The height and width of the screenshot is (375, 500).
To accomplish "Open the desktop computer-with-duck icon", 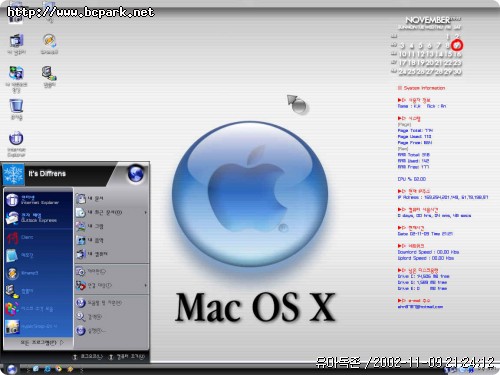I will [x=49, y=77].
